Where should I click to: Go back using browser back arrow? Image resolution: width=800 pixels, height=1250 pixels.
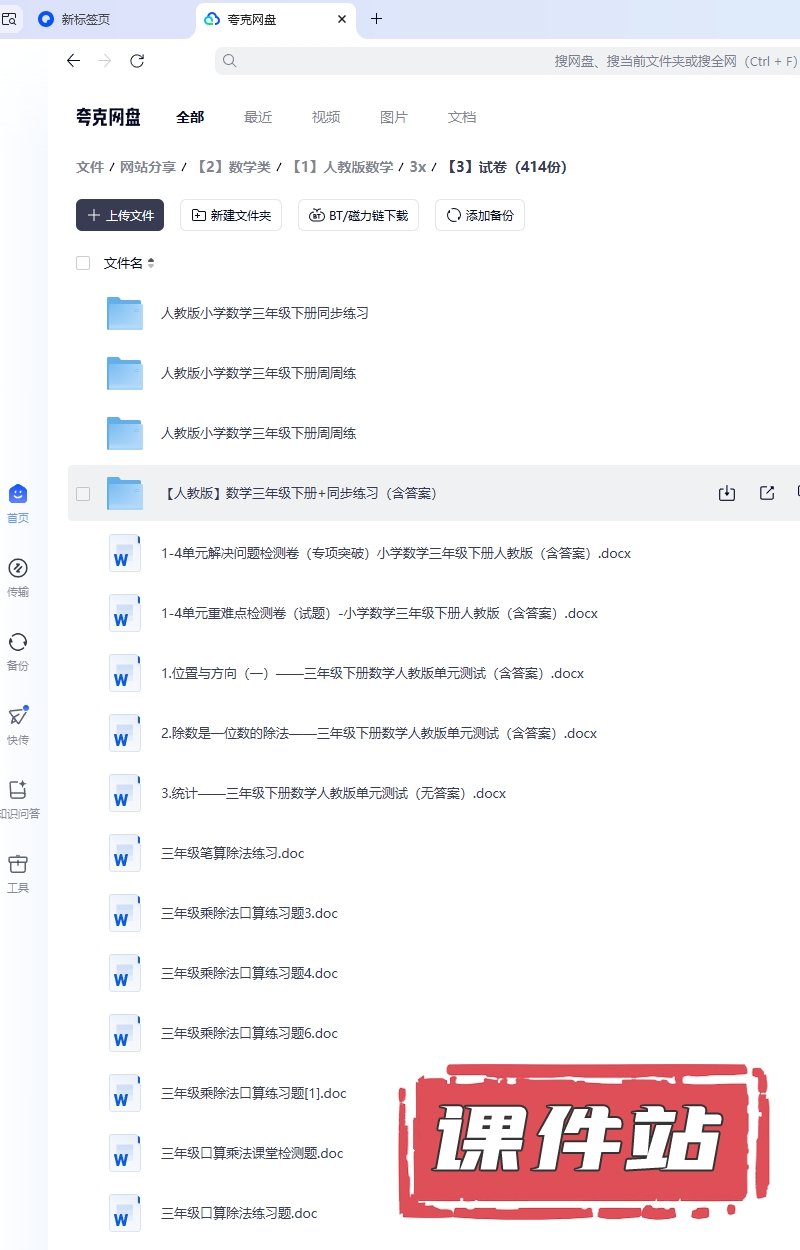pyautogui.click(x=73, y=61)
